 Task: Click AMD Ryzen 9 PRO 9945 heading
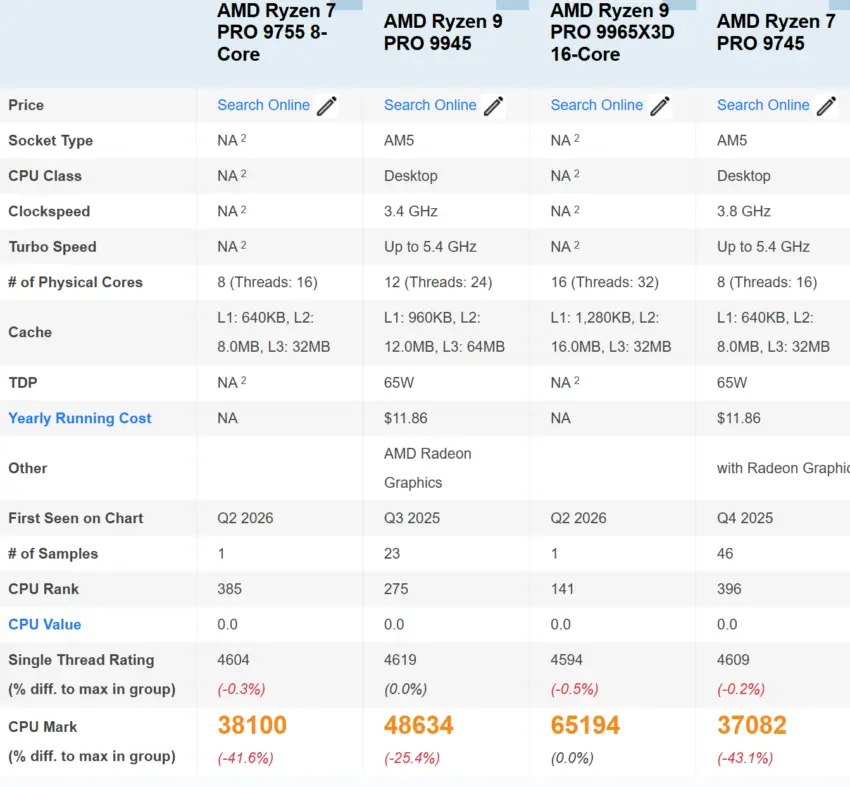tap(443, 33)
